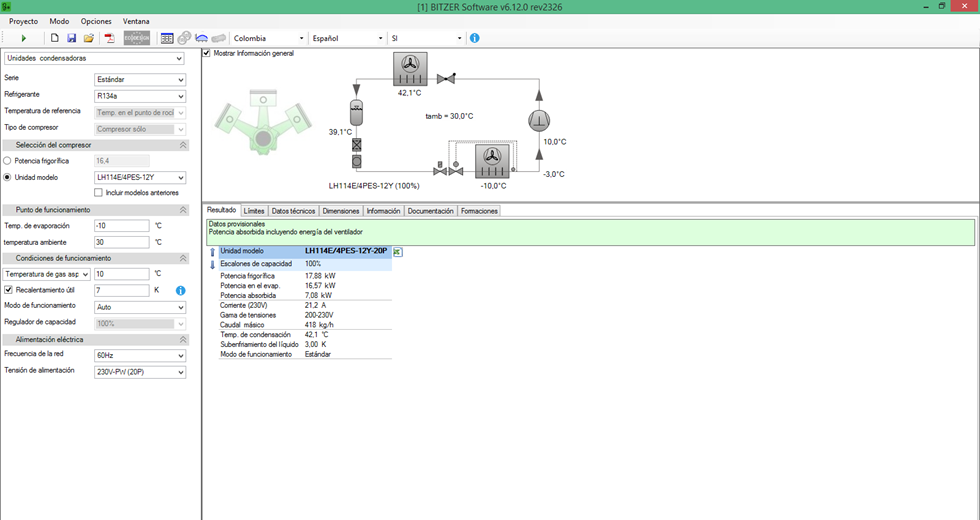Click the green Calculate play icon
The height and width of the screenshot is (520, 980).
(x=24, y=38)
